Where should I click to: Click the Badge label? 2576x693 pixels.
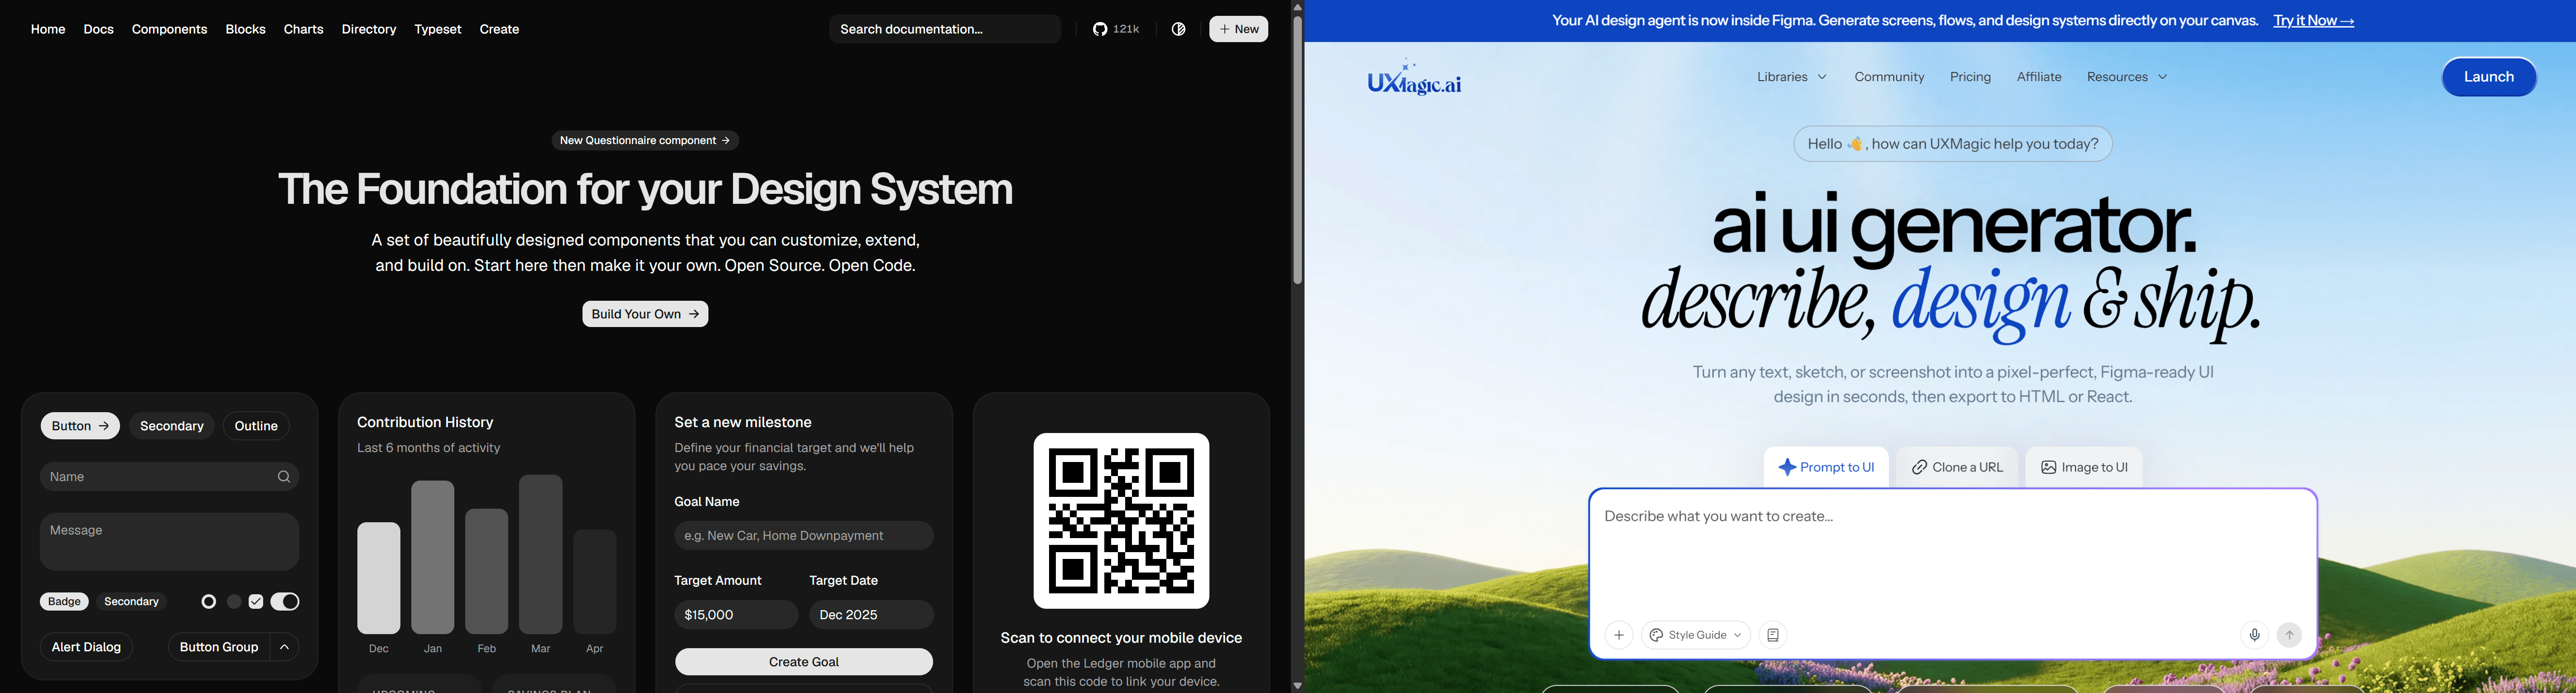(64, 602)
